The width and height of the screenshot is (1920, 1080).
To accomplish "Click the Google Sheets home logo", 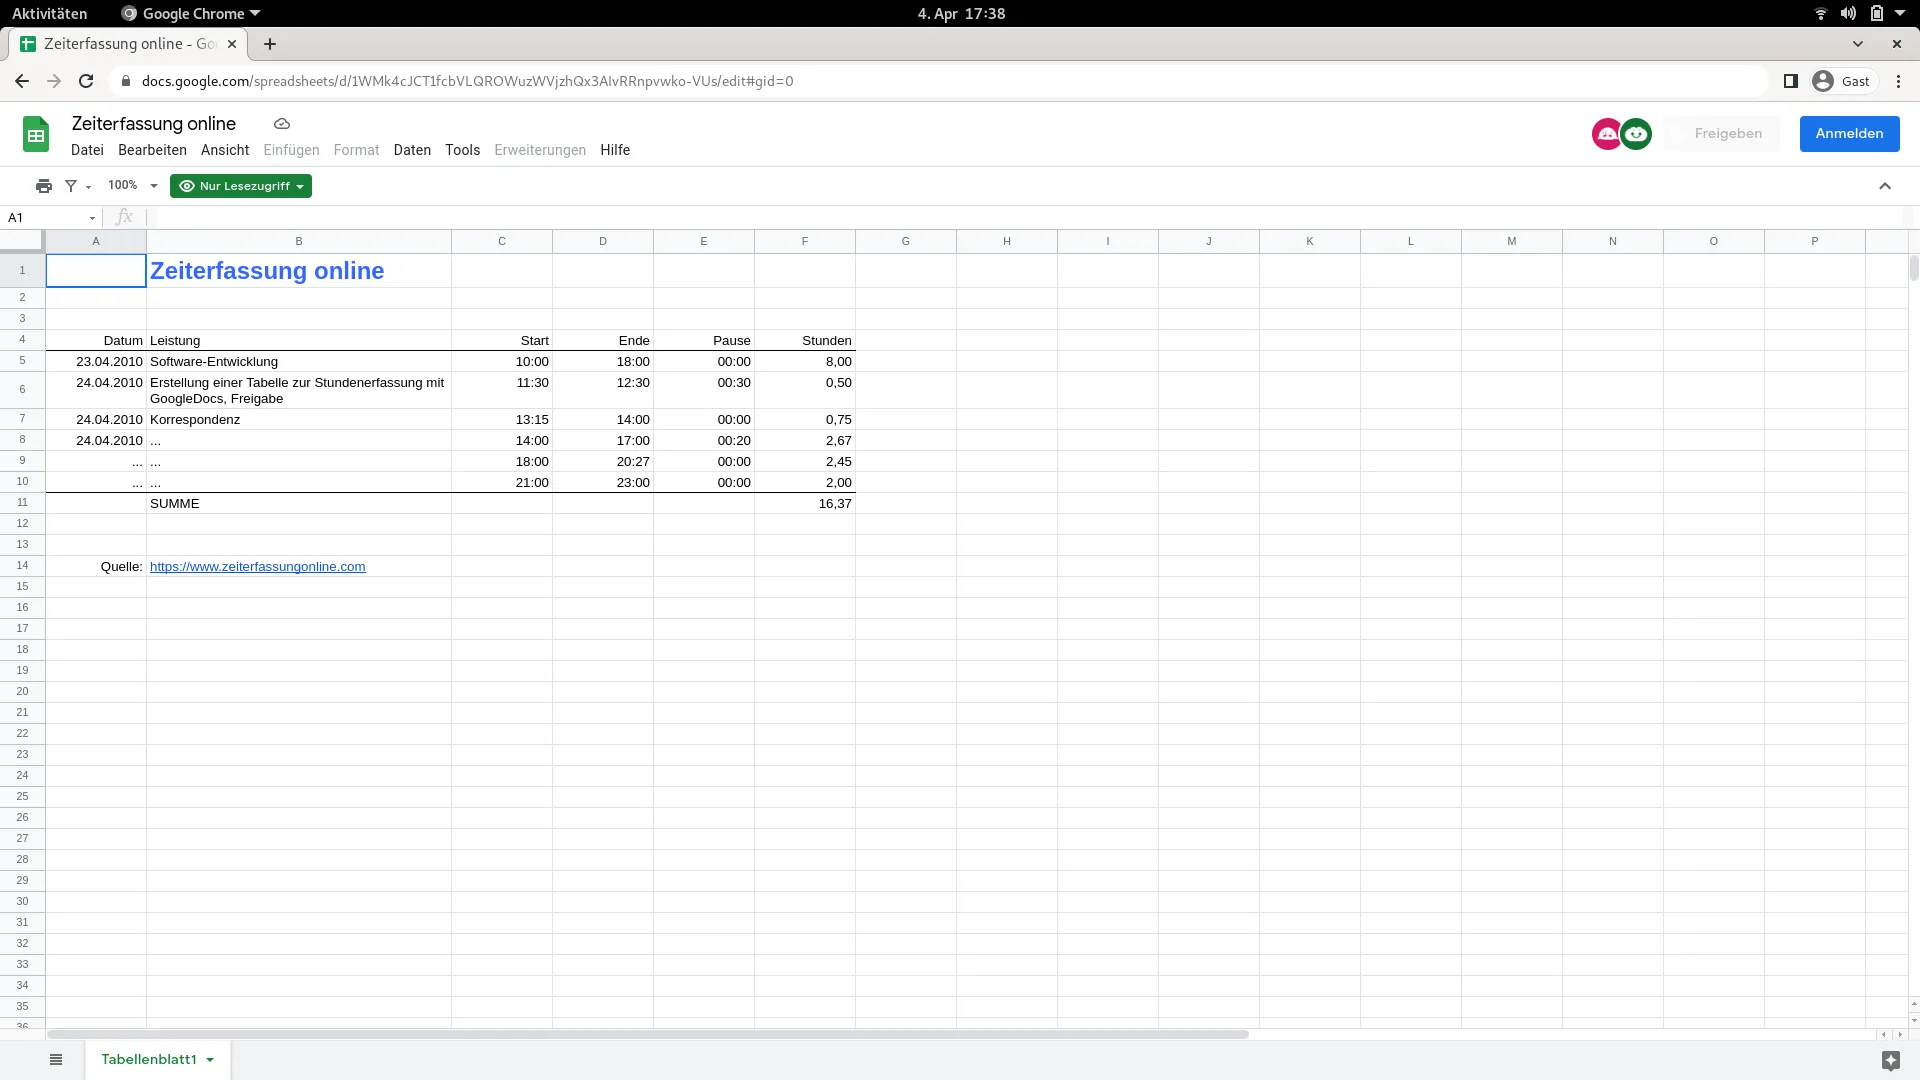I will click(x=36, y=134).
